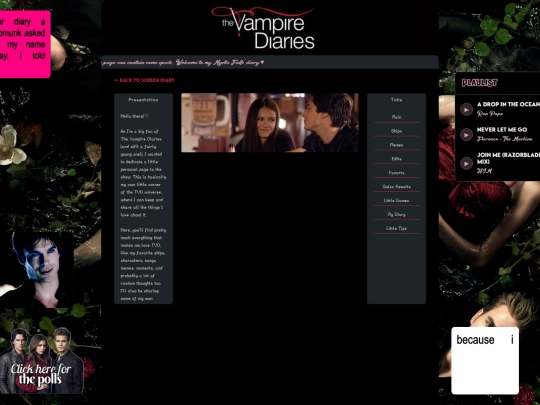Viewport: 540px width, 405px height.
Task: Click the Presentation panel heading
Action: (143, 100)
